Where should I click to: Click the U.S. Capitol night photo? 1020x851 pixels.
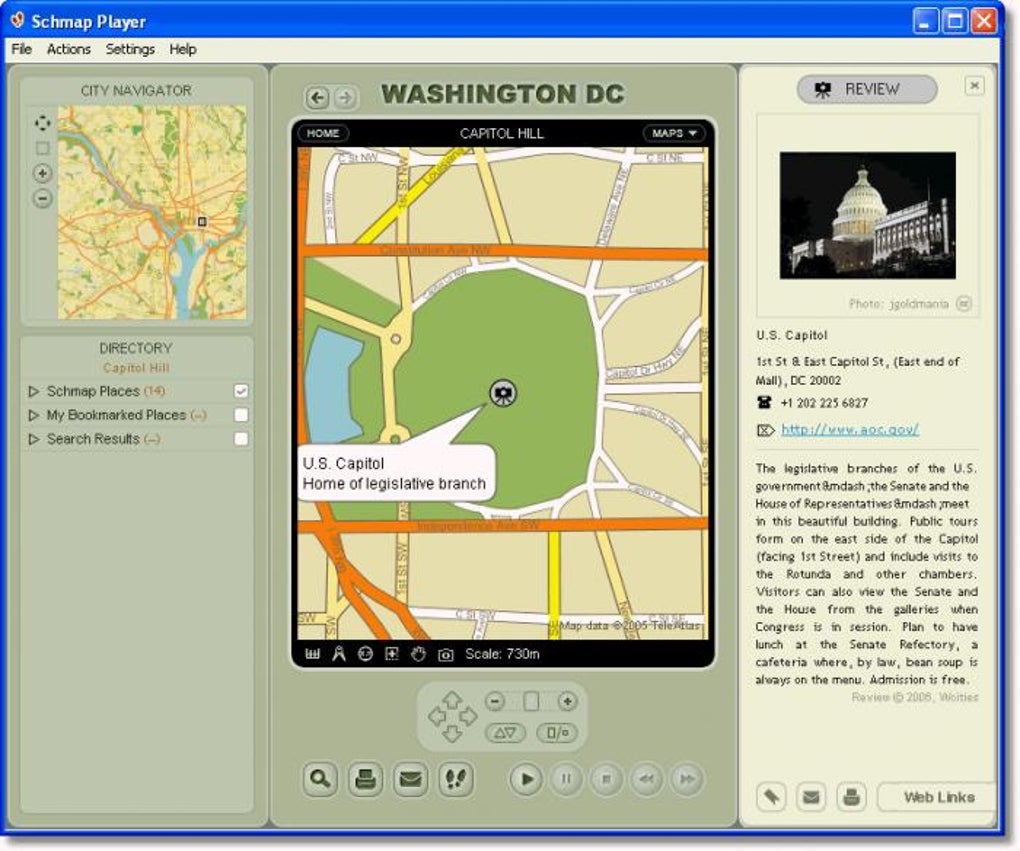[868, 215]
